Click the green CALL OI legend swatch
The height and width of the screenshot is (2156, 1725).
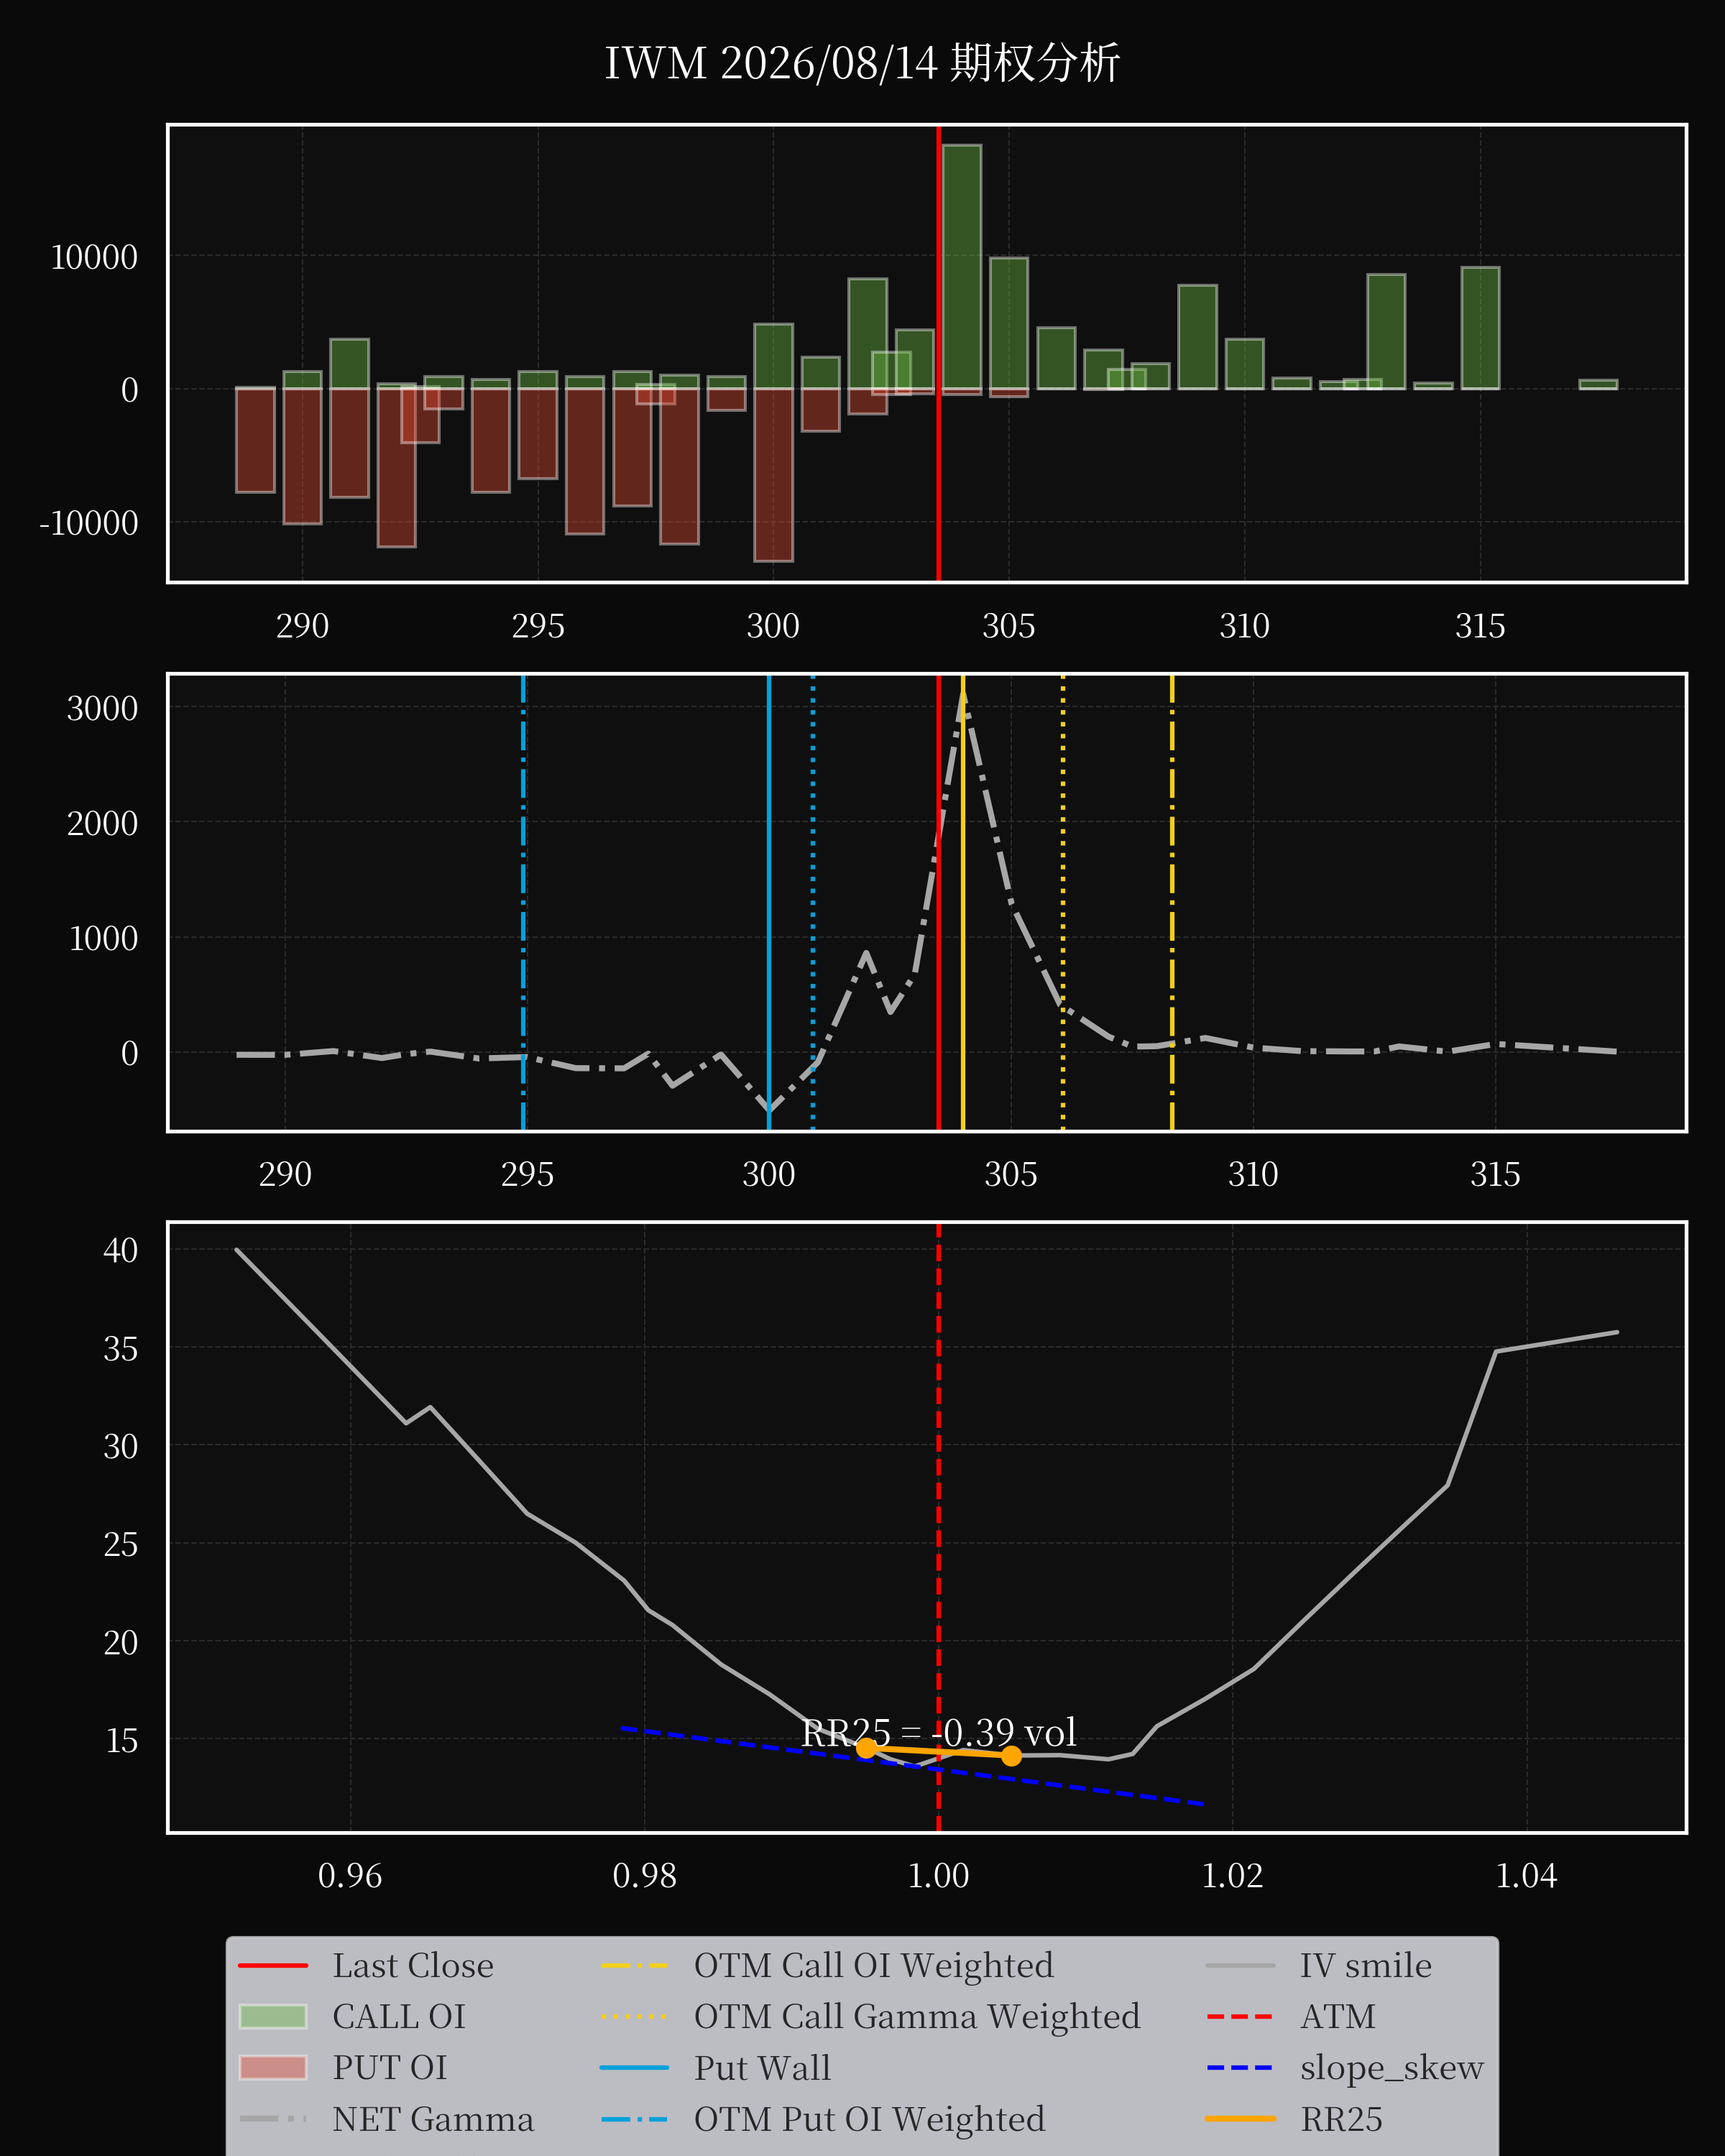(x=273, y=2016)
